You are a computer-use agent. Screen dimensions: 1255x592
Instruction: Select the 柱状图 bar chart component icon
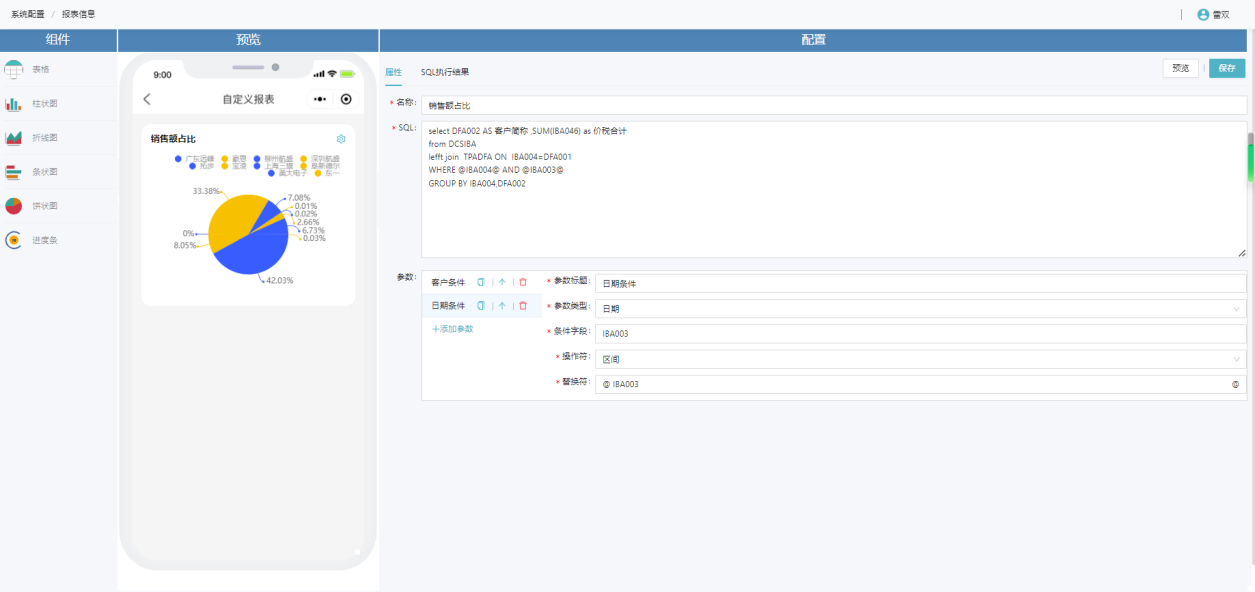[x=13, y=104]
